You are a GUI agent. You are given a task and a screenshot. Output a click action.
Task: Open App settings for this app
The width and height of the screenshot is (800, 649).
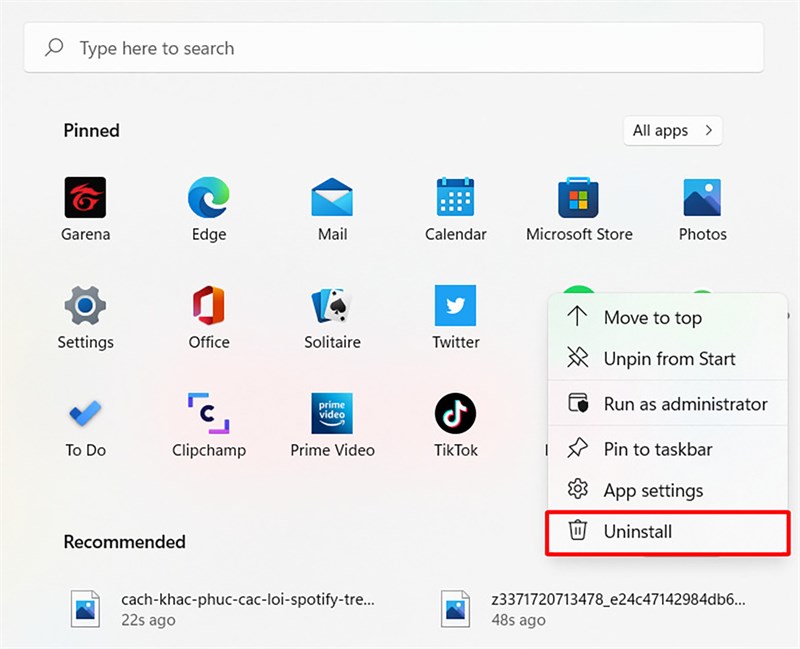(x=654, y=490)
